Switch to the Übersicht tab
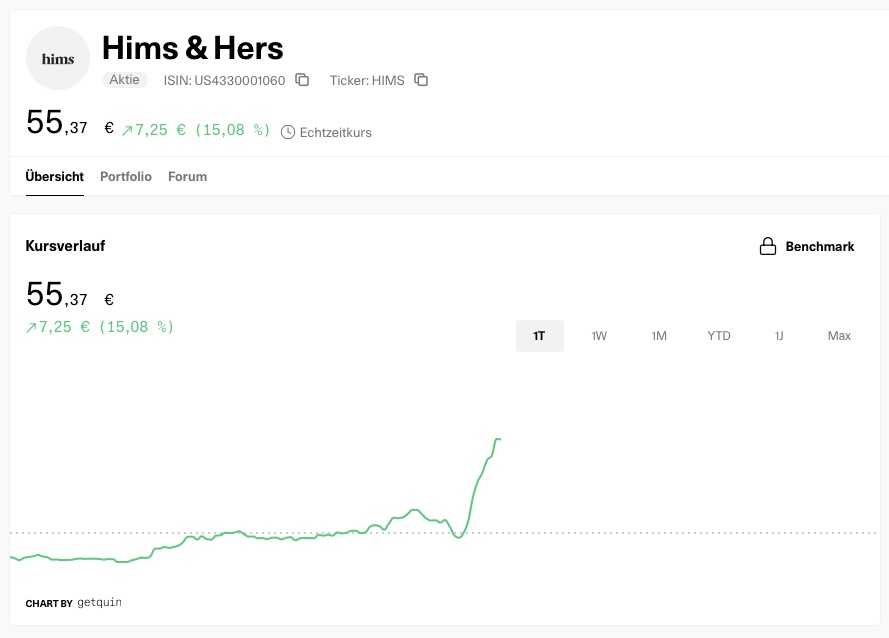This screenshot has width=889, height=638. [x=54, y=177]
